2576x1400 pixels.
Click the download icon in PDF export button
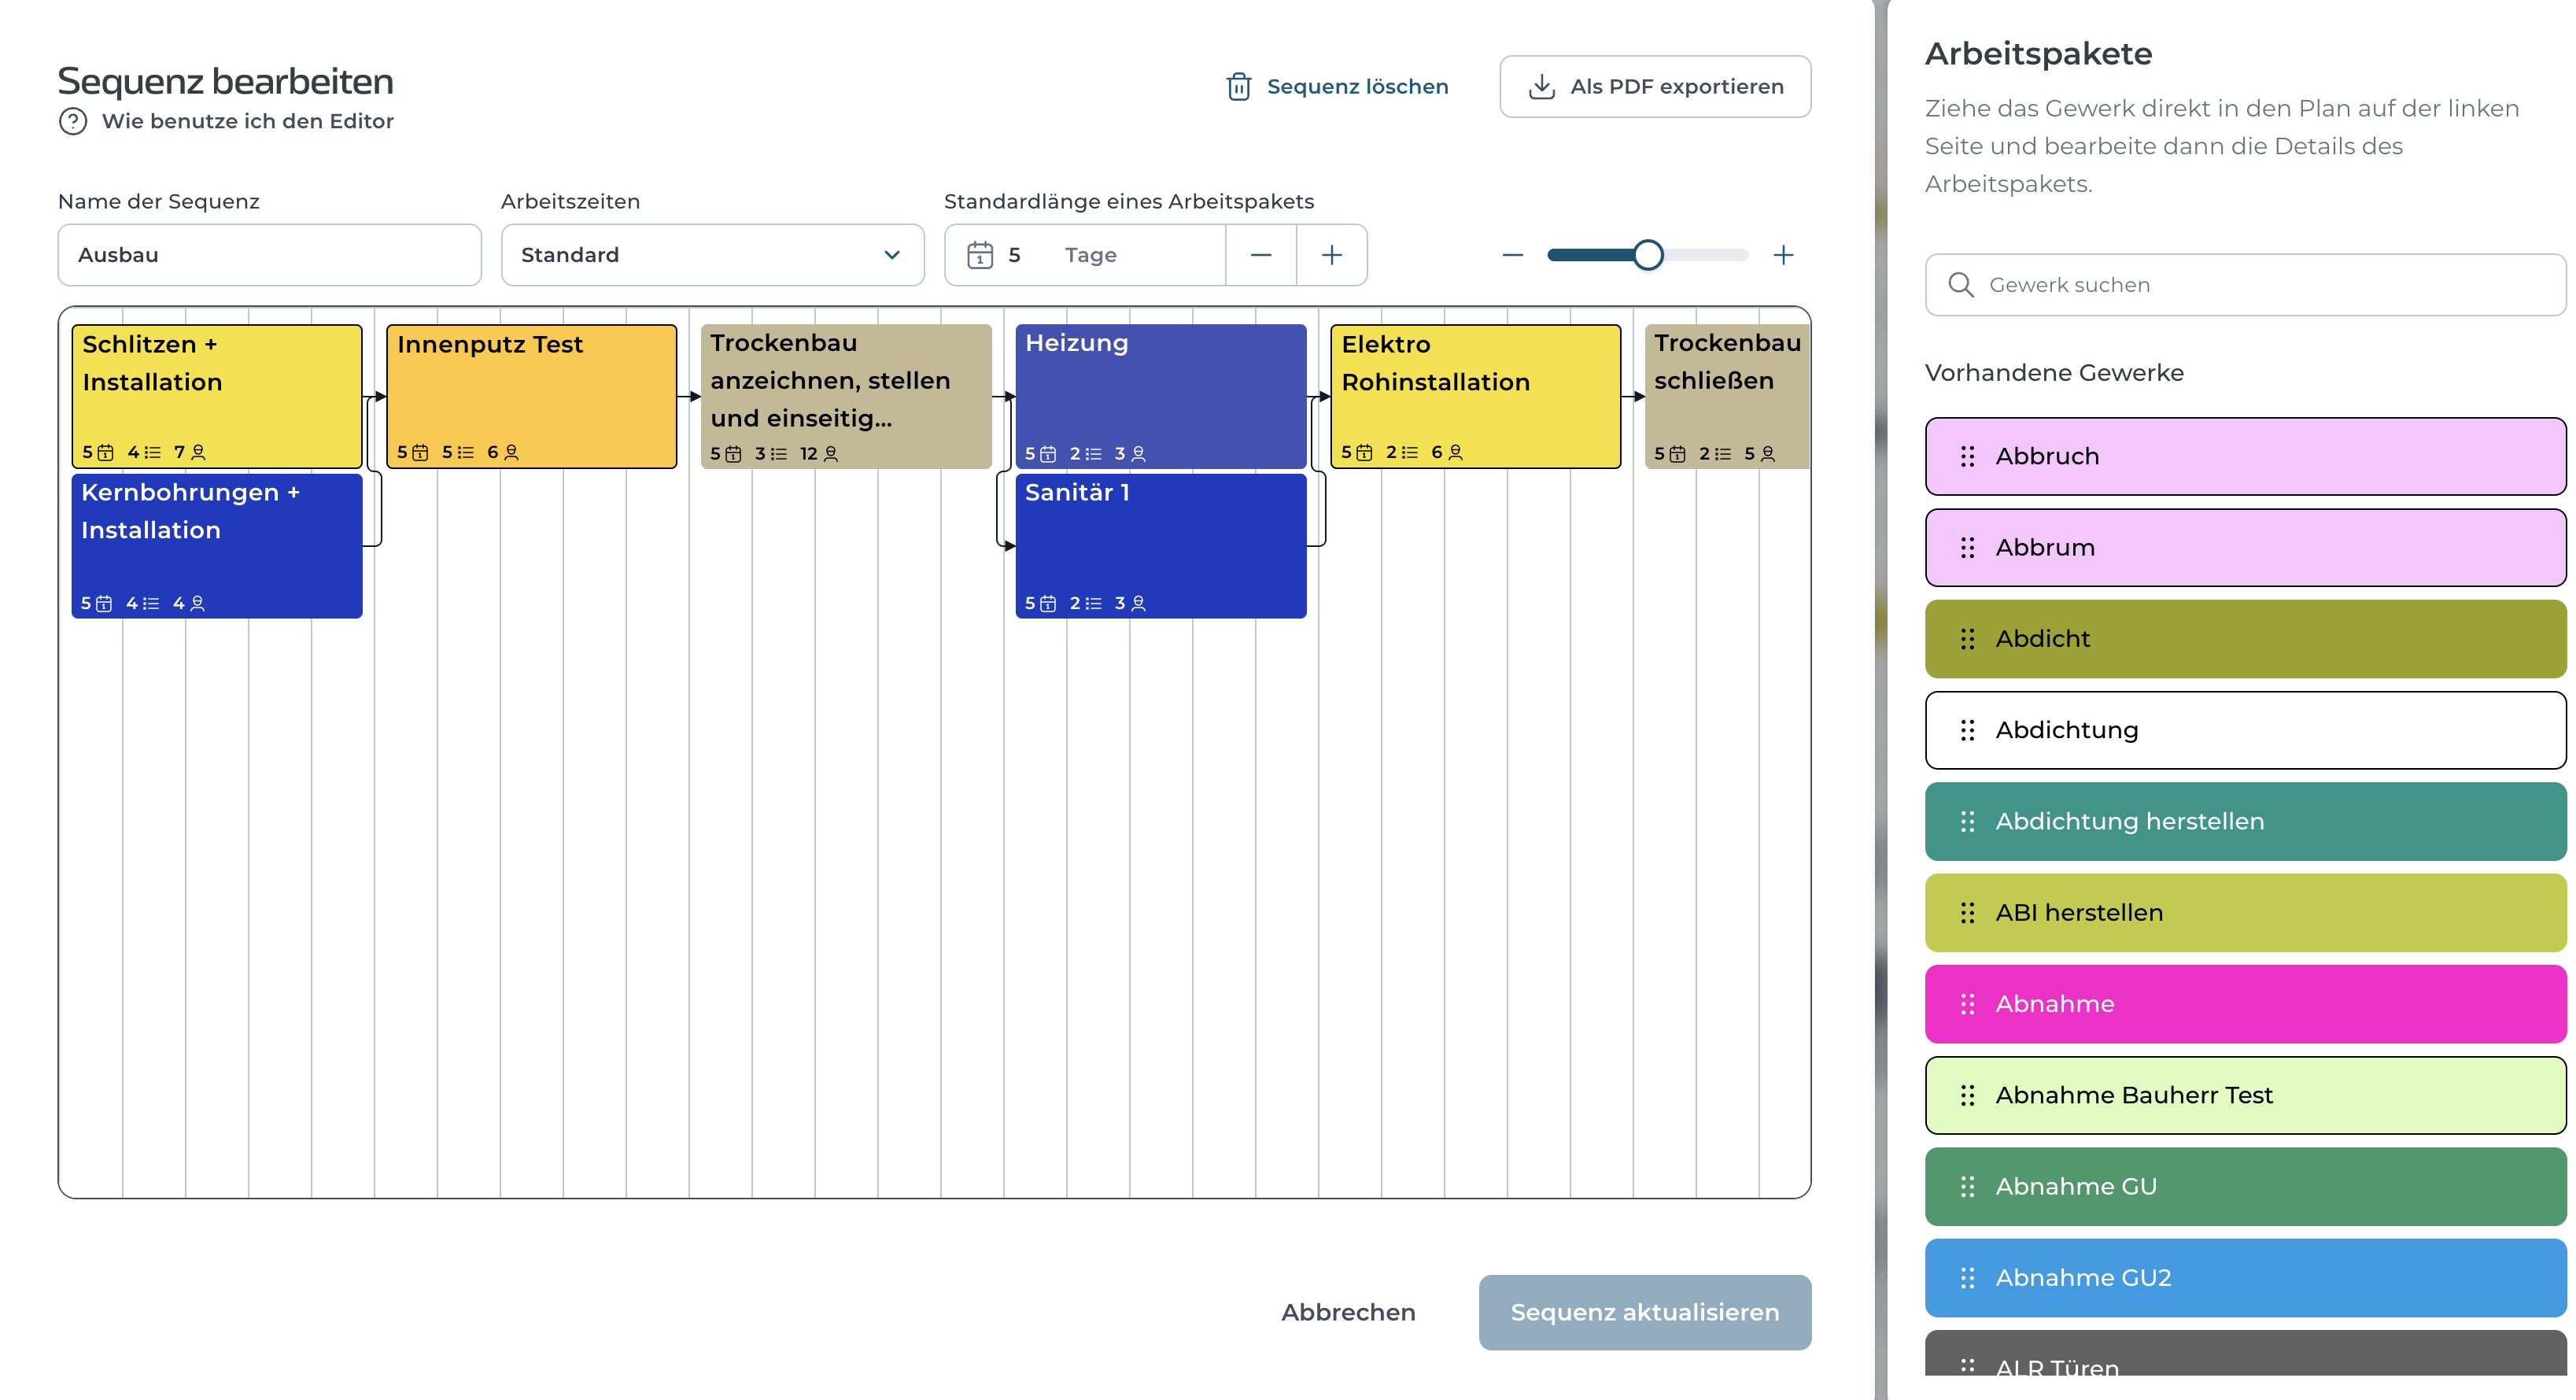pos(1541,87)
